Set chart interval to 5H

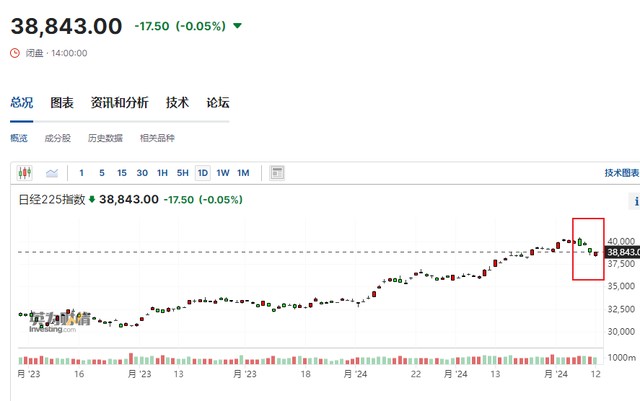(x=182, y=173)
